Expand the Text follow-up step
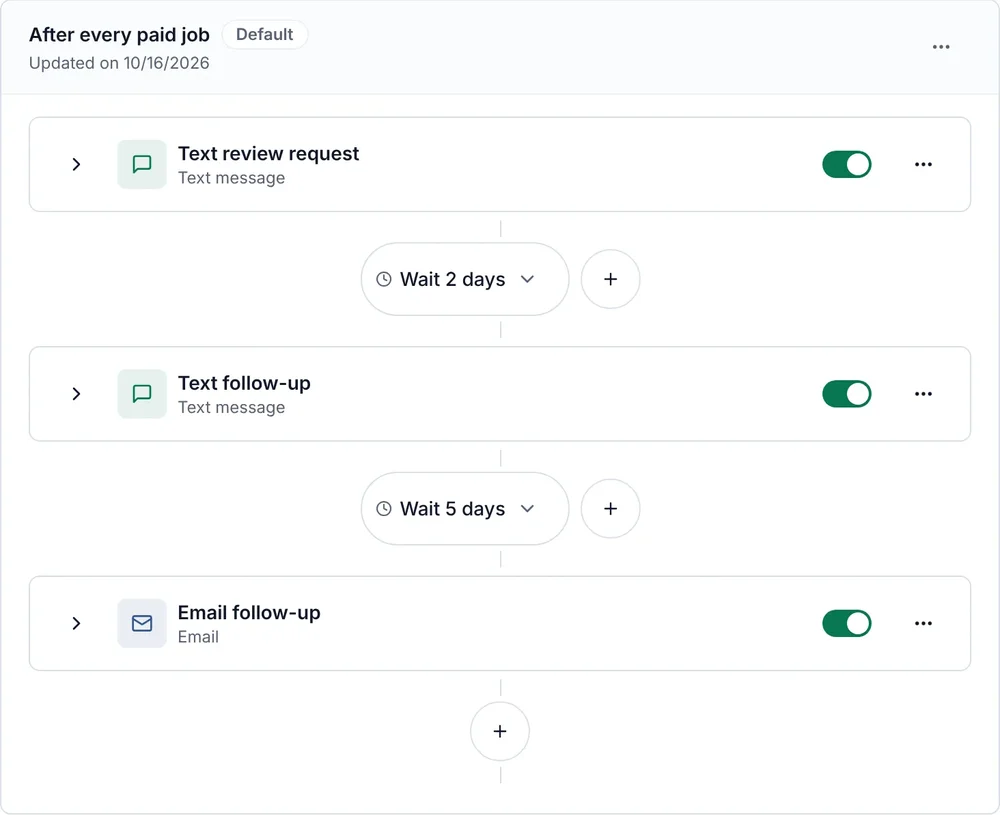Viewport: 1000px width, 815px height. coord(77,394)
